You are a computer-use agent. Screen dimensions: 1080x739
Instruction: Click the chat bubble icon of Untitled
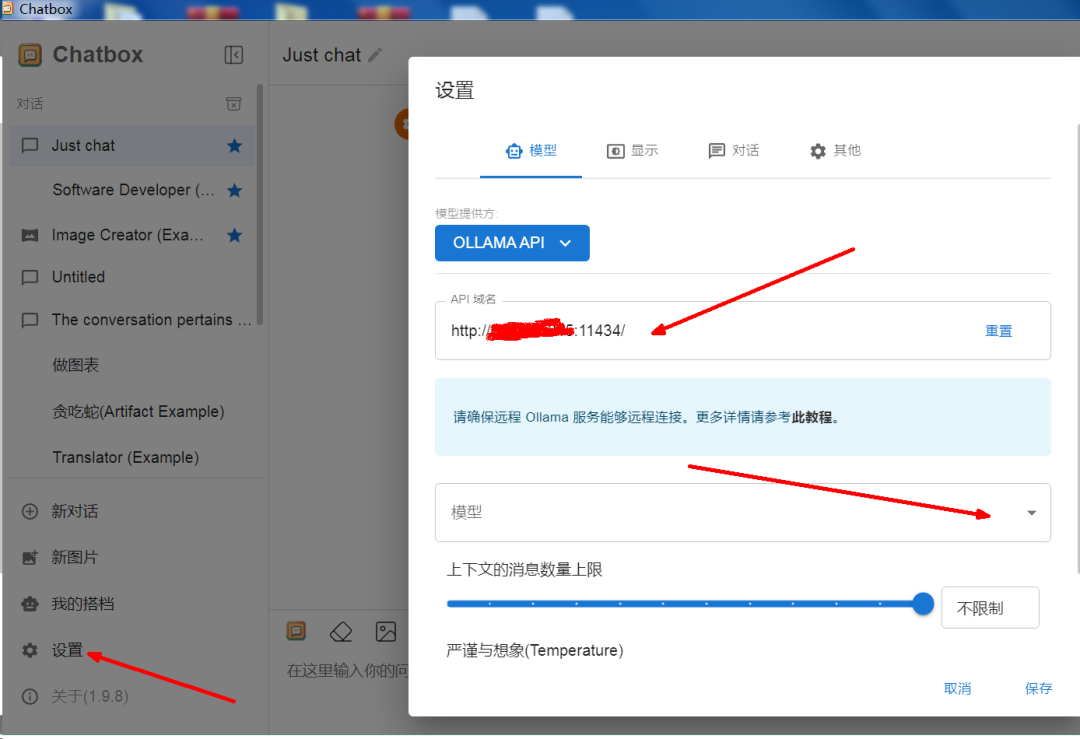pyautogui.click(x=30, y=278)
